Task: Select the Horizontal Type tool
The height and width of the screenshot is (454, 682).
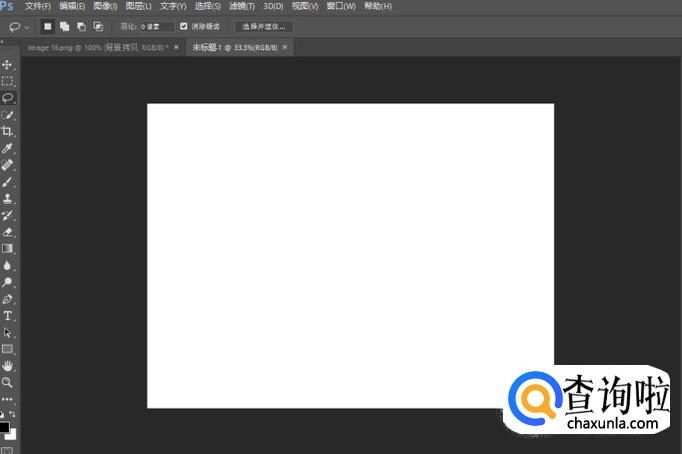Action: click(7, 315)
